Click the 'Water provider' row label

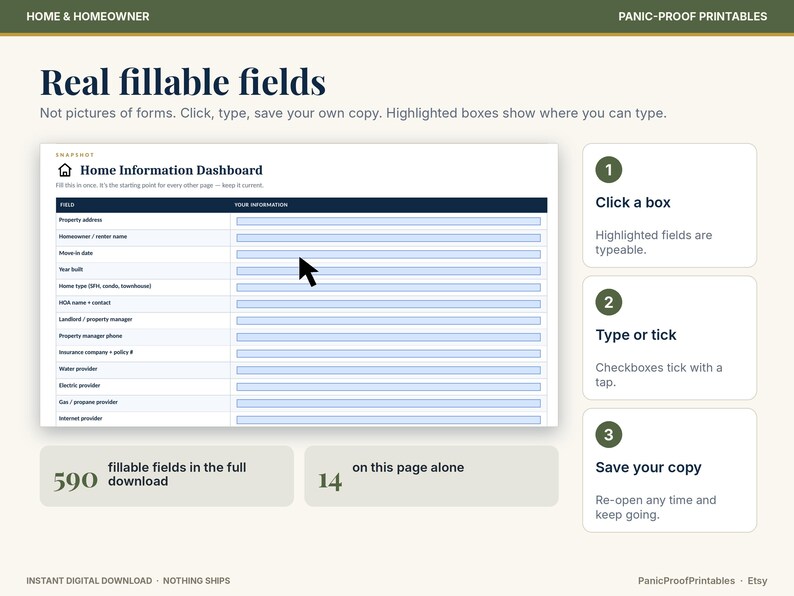77,369
